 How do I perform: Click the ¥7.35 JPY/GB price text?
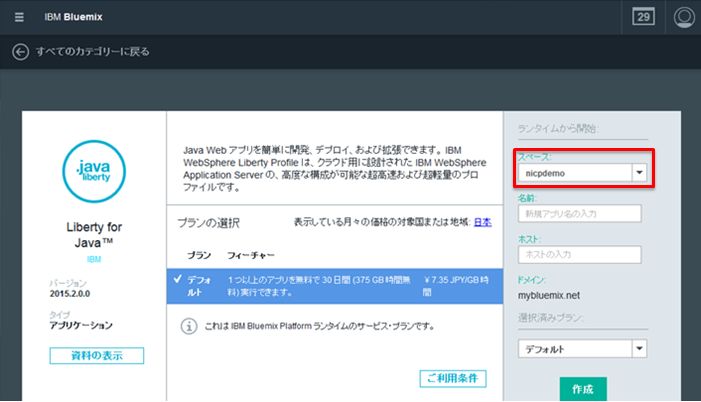click(456, 286)
